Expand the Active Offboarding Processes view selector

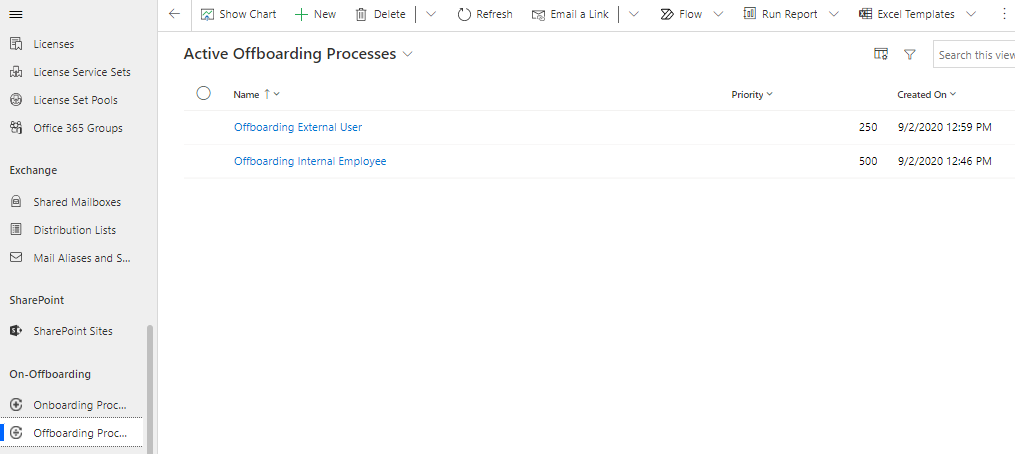[x=408, y=54]
